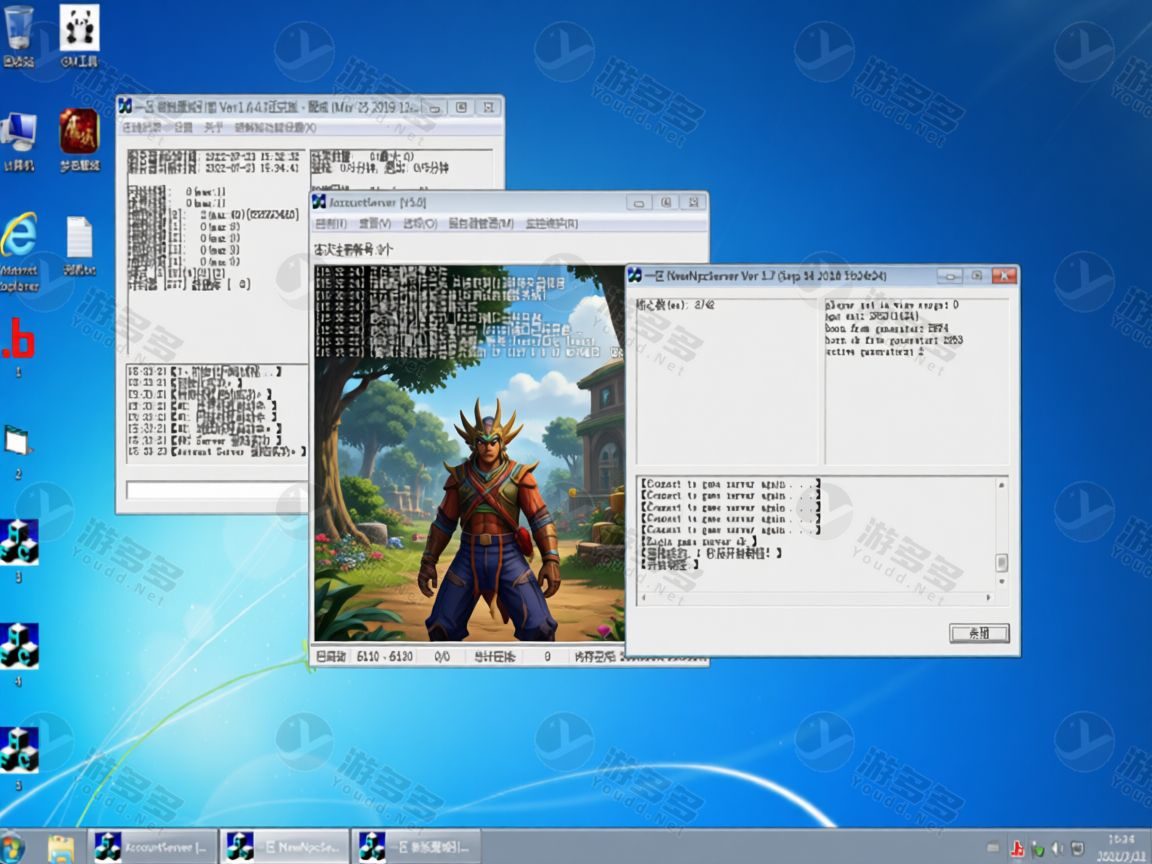Viewport: 1152px width, 864px height.
Task: Click the character image in AccountServer window
Action: pos(469,454)
